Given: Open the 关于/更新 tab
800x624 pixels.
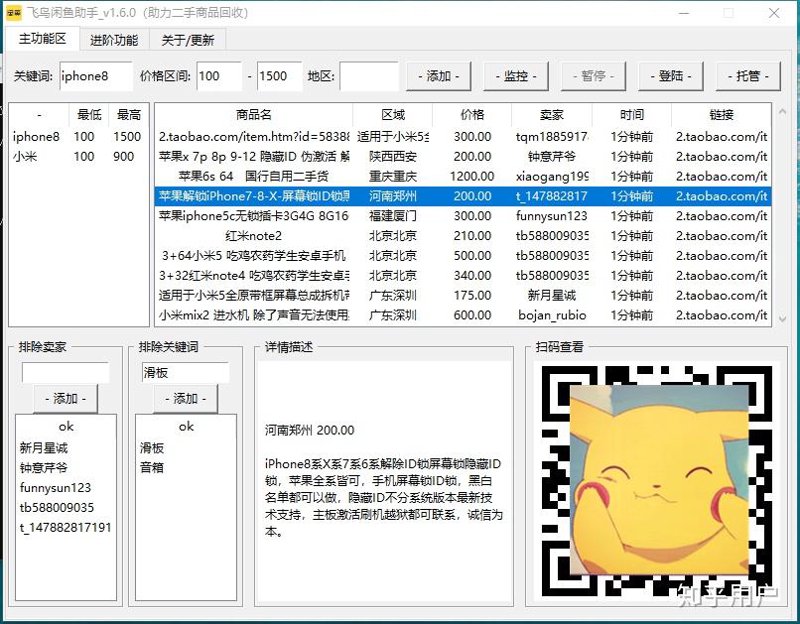Looking at the screenshot, I should [187, 40].
